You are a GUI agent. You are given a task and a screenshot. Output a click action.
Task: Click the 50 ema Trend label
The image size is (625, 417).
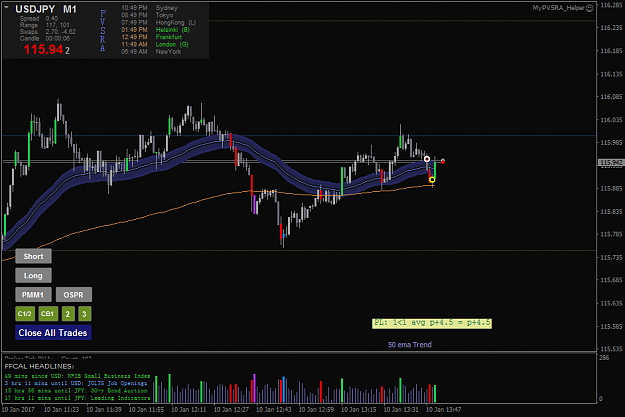click(410, 344)
